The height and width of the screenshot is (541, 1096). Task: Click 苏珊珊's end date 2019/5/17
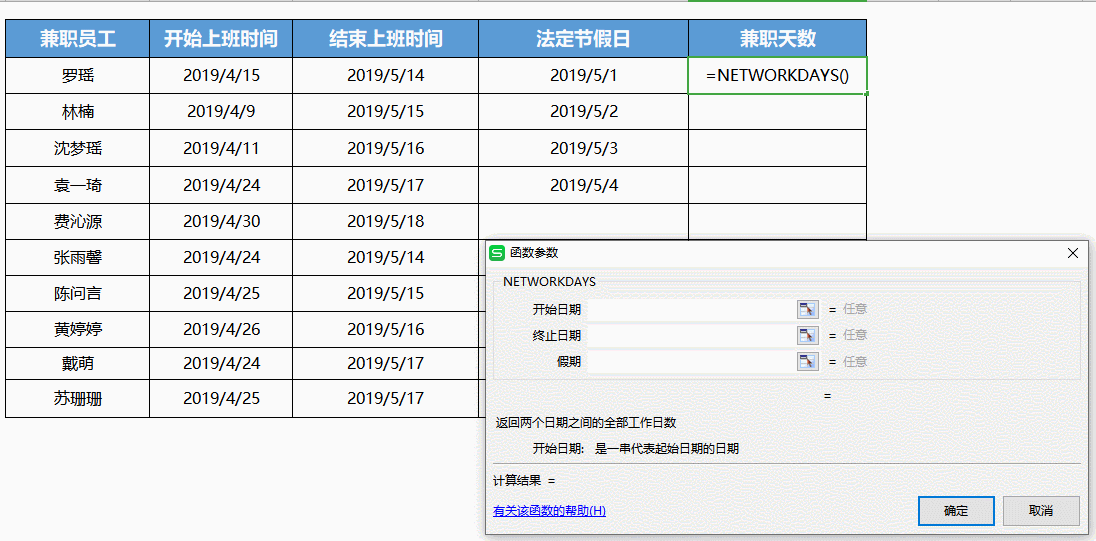tap(386, 398)
